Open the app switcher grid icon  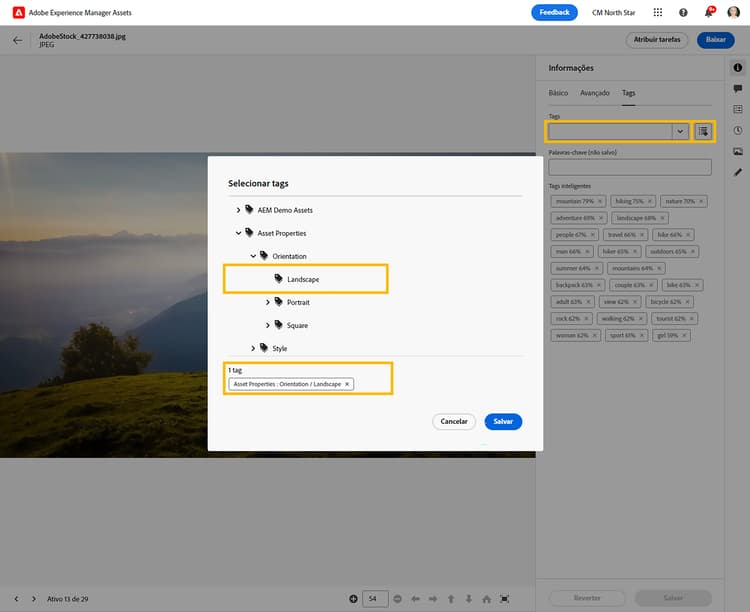click(x=657, y=13)
